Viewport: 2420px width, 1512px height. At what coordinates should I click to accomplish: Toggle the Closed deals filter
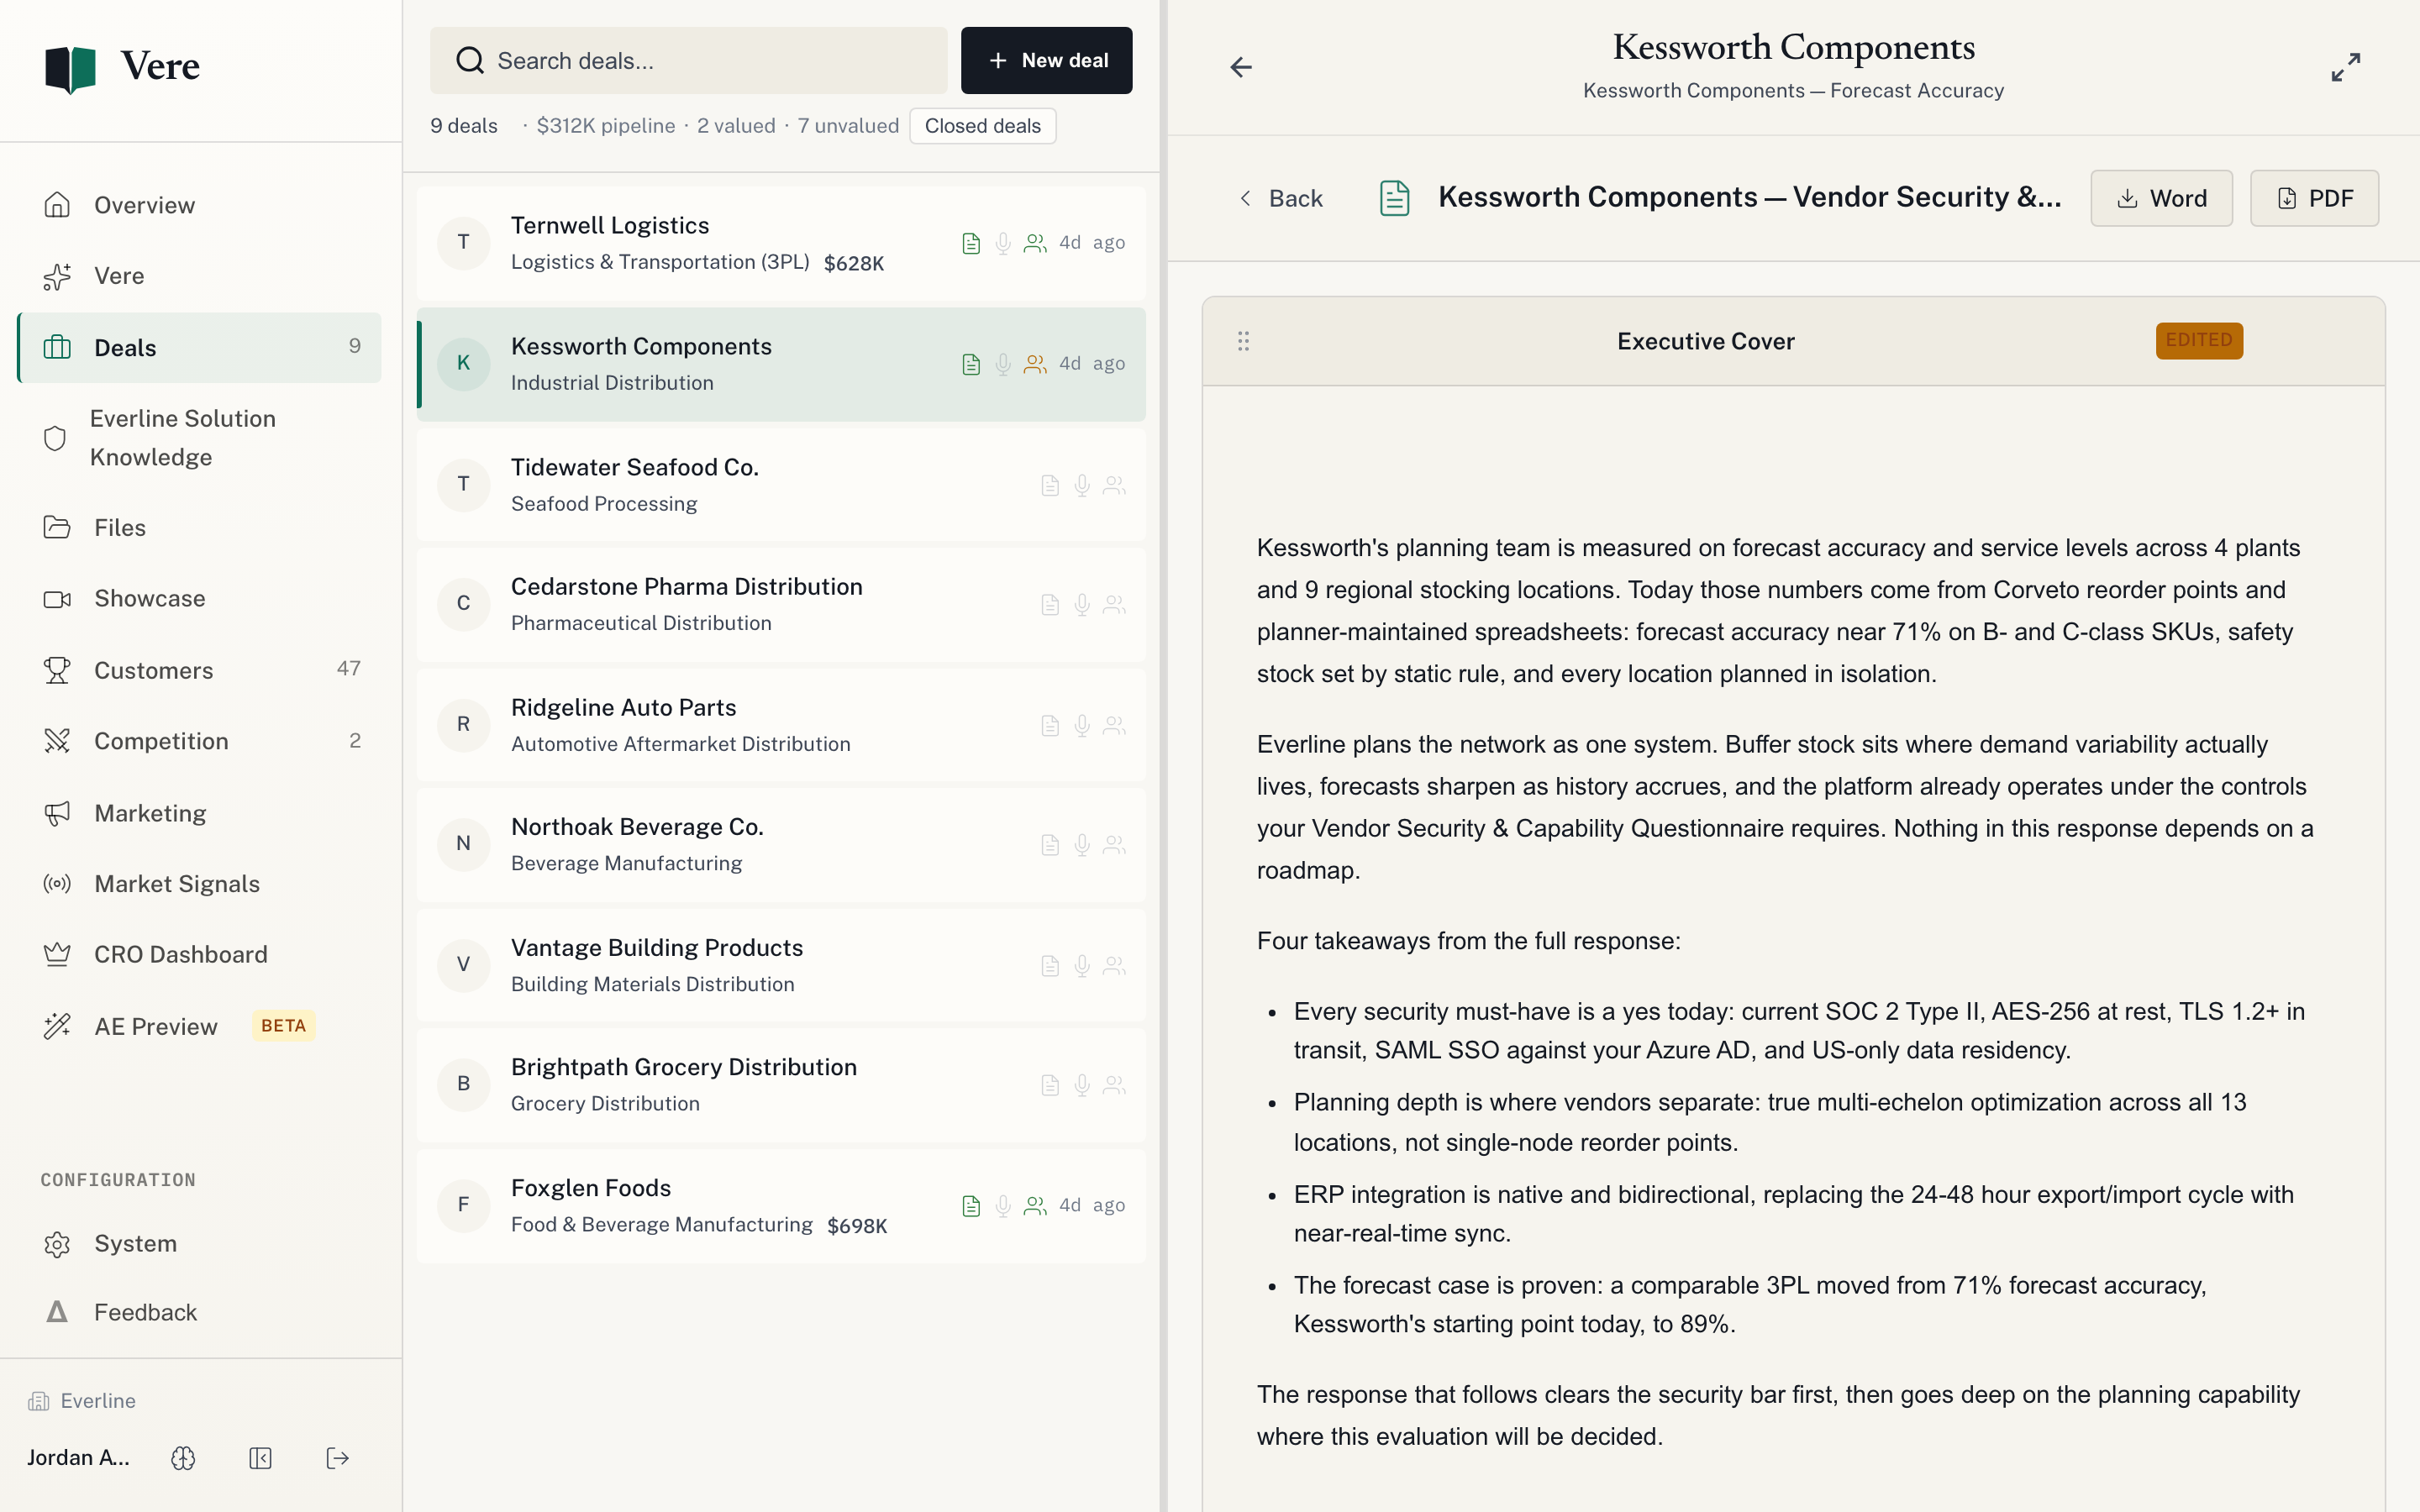tap(982, 126)
